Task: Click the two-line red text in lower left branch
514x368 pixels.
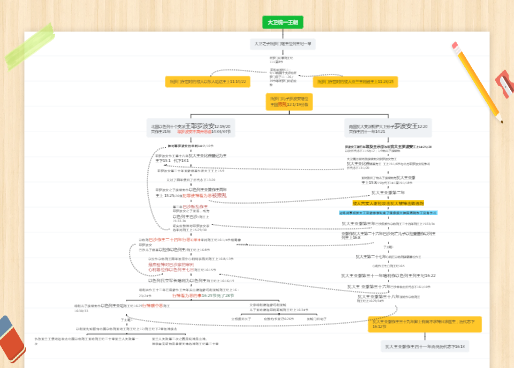Action: pyautogui.click(x=171, y=267)
